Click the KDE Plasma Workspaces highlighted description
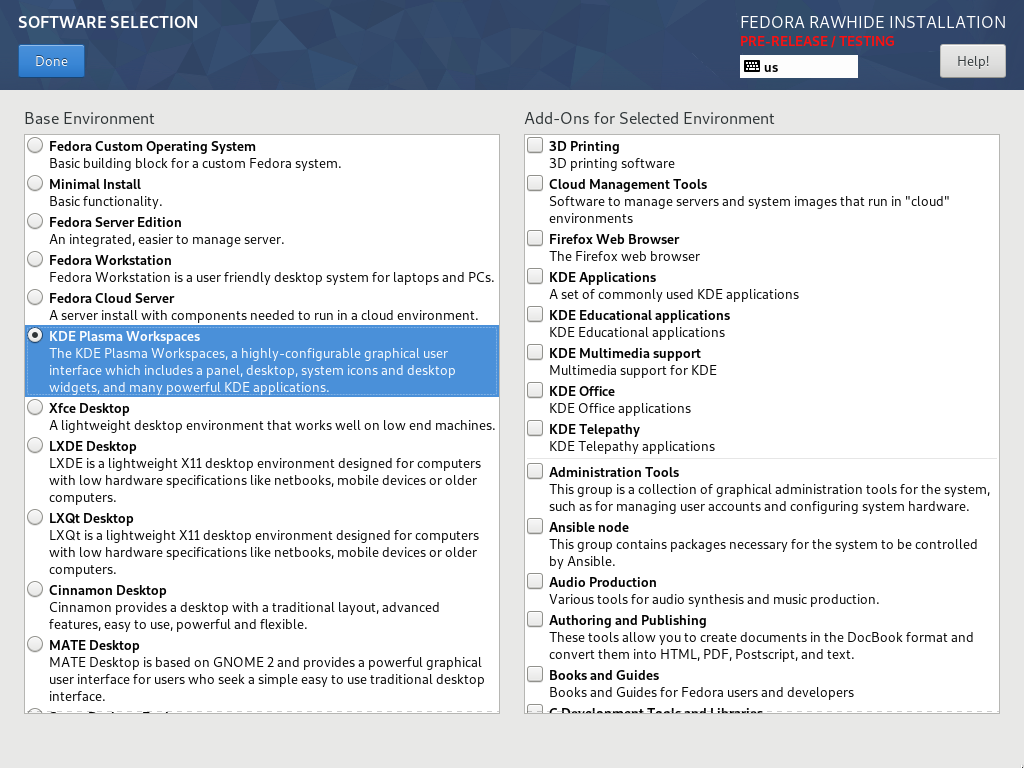The height and width of the screenshot is (768, 1024). 252,370
